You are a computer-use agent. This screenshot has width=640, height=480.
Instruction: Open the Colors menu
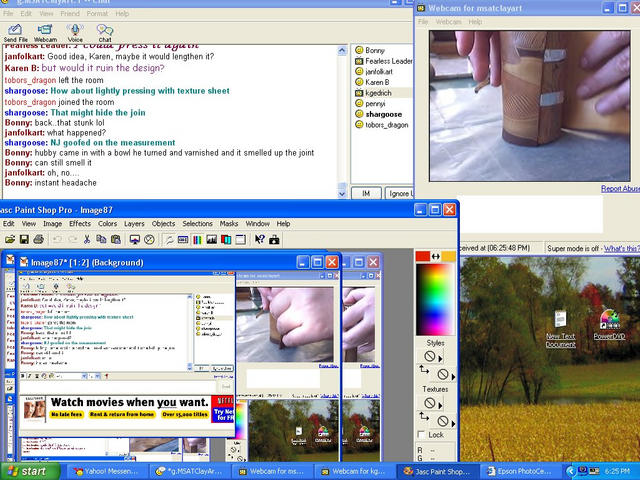(107, 224)
